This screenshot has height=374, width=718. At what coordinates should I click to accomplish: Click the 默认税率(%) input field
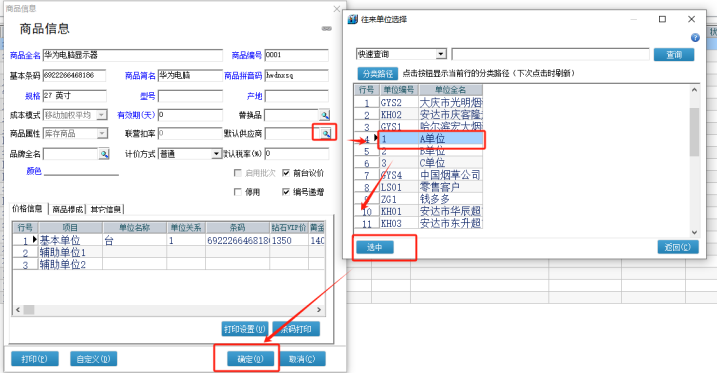pyautogui.click(x=297, y=154)
